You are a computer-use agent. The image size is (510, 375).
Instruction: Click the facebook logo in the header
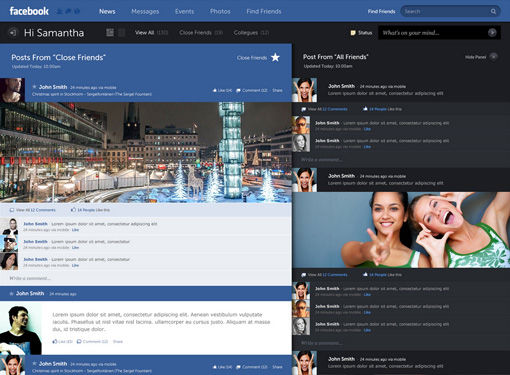click(x=29, y=11)
